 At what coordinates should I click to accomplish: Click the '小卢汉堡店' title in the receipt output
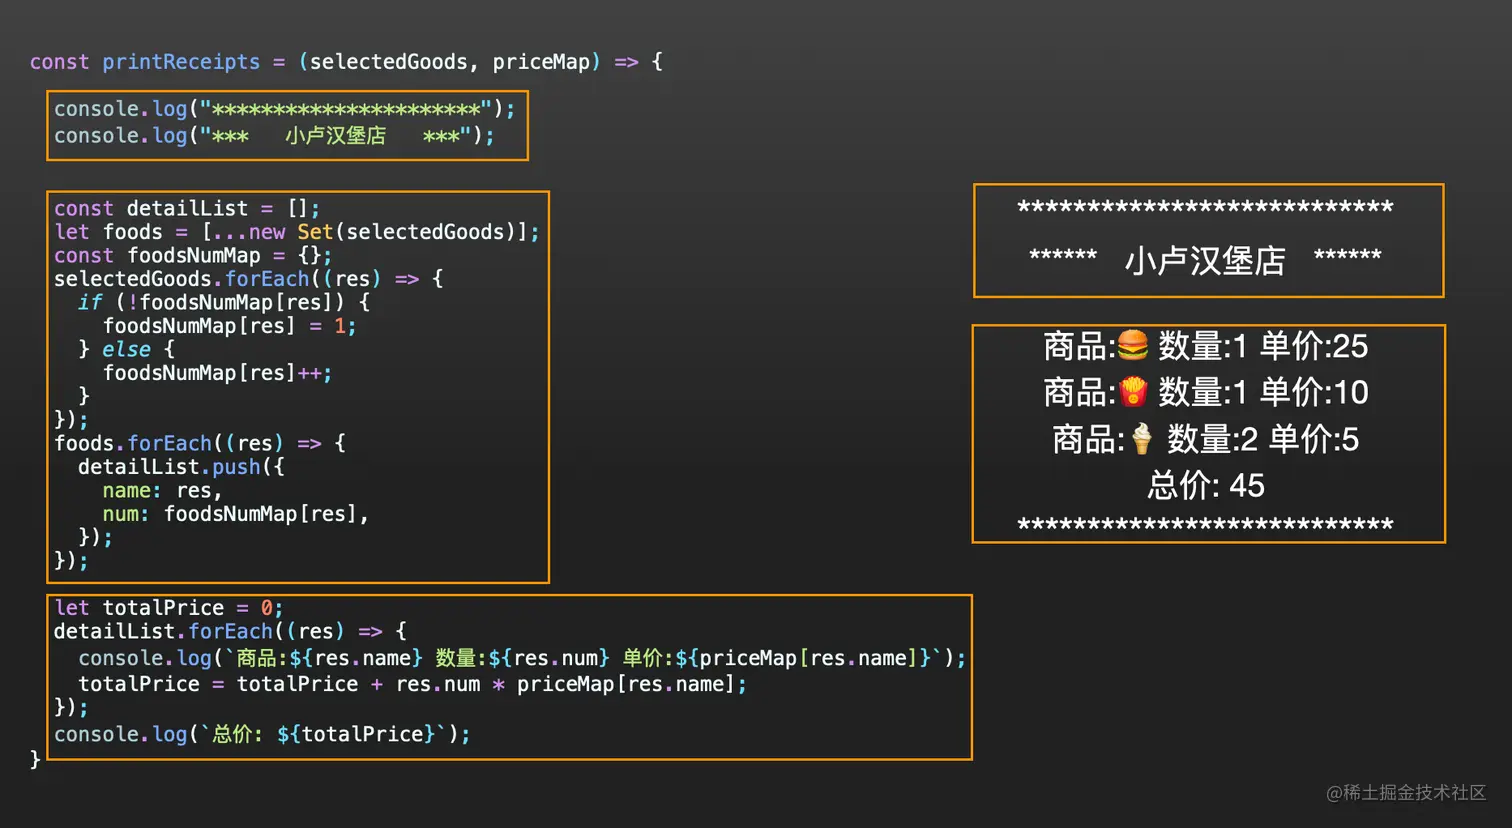coord(1205,260)
